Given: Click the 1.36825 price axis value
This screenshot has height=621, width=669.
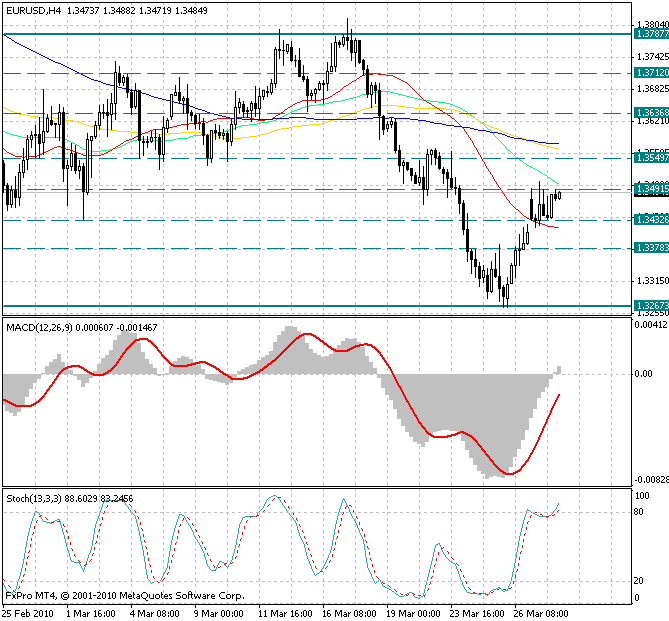Looking at the screenshot, I should click(x=653, y=88).
